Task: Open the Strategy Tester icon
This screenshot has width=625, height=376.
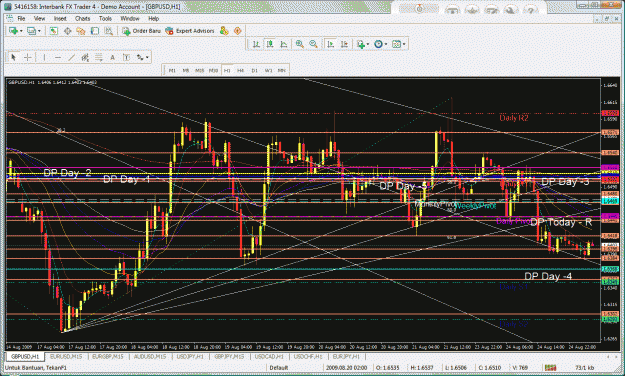Action: 108,31
